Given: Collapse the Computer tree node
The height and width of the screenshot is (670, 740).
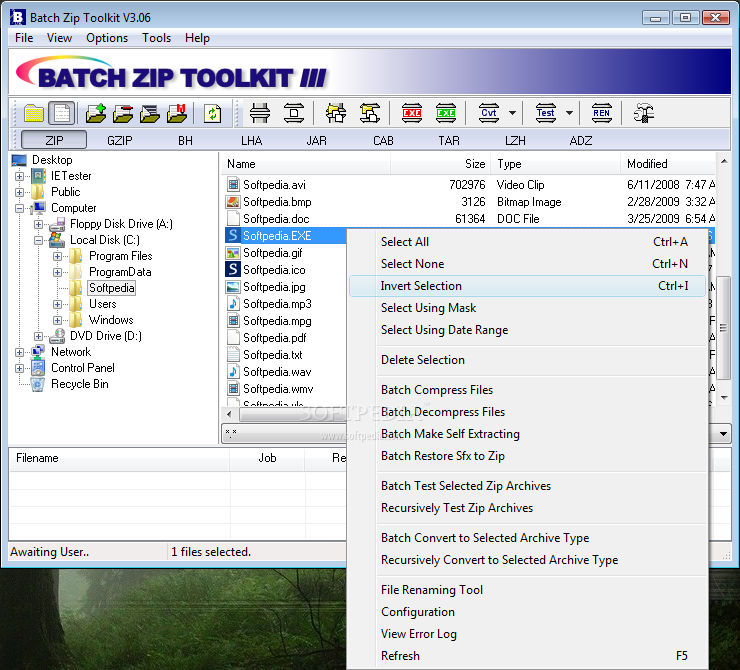Looking at the screenshot, I should 19,208.
